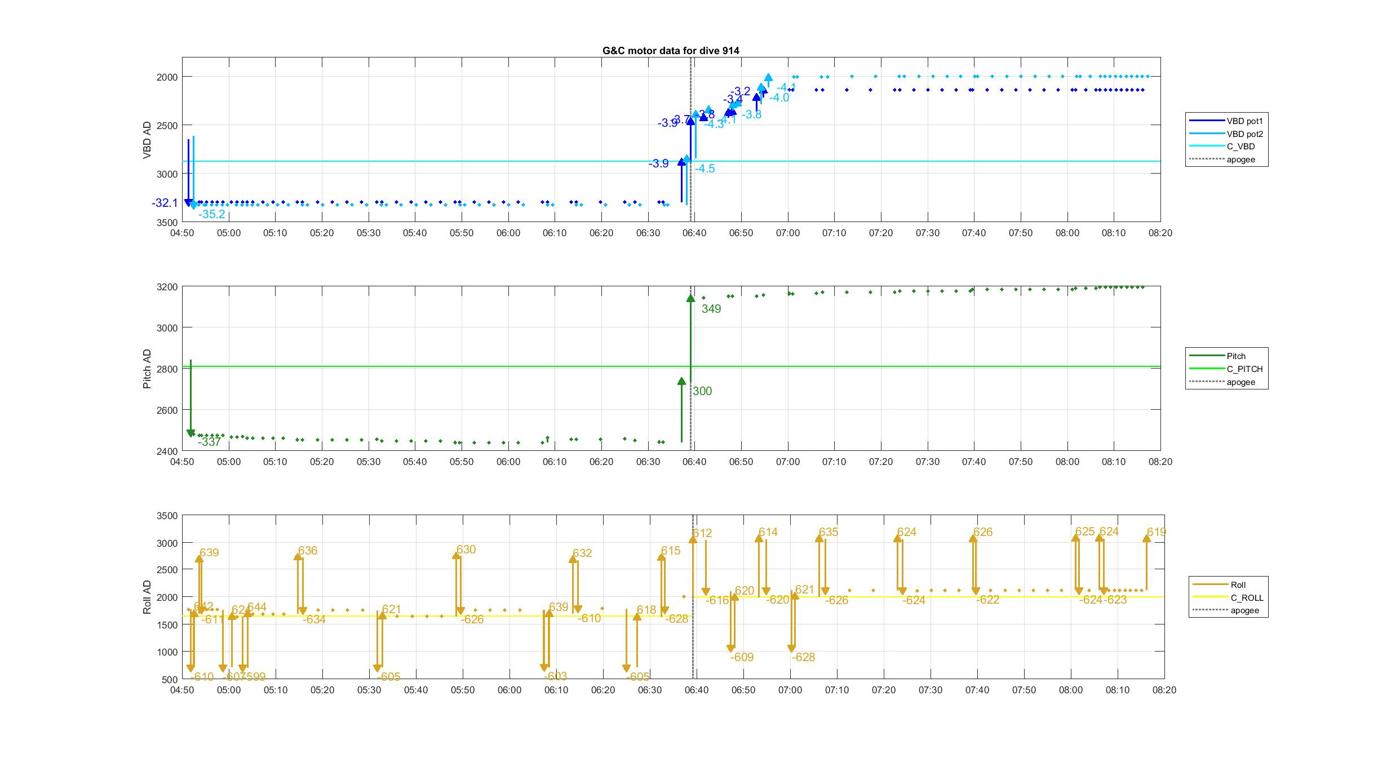Click the '2600' tick on Pitch axis
Screen dimensions: 1400x764
pos(166,410)
